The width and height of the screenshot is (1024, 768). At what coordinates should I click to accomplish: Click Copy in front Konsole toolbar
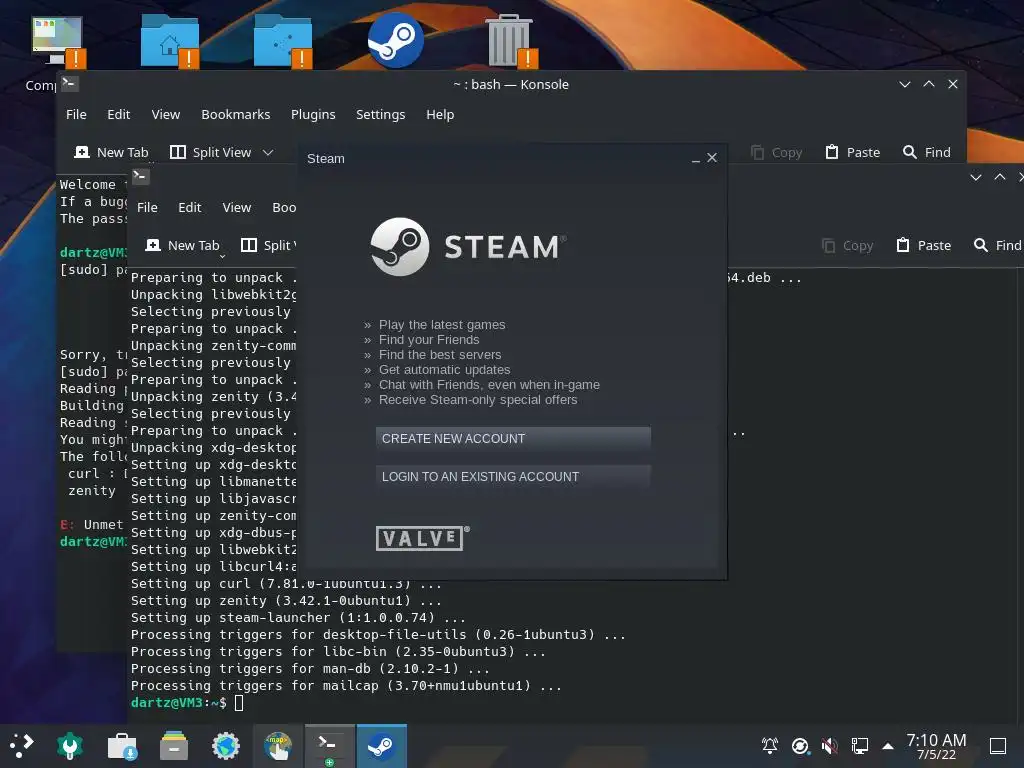848,246
